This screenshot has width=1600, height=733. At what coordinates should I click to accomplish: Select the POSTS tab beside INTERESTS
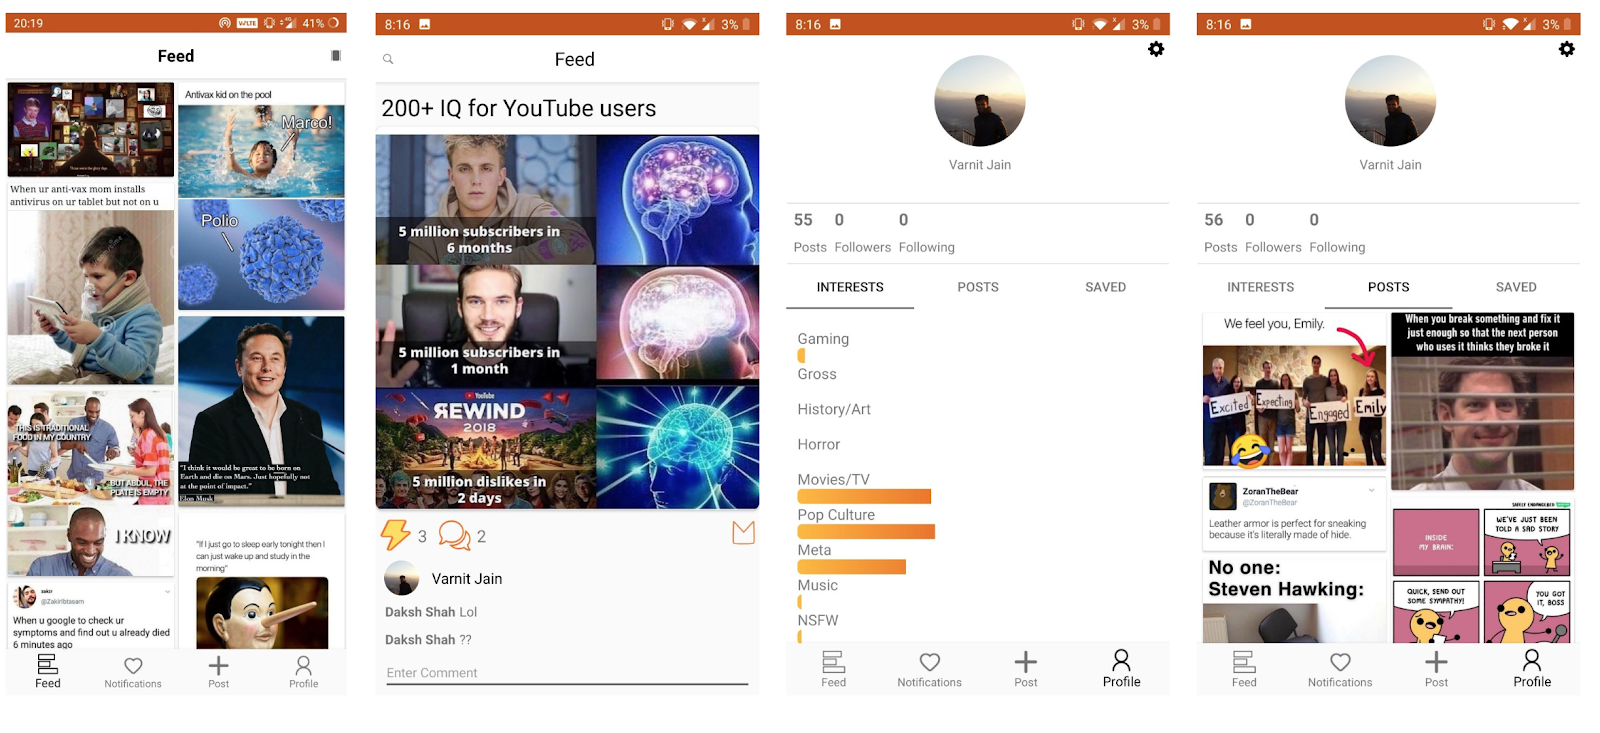pos(978,287)
